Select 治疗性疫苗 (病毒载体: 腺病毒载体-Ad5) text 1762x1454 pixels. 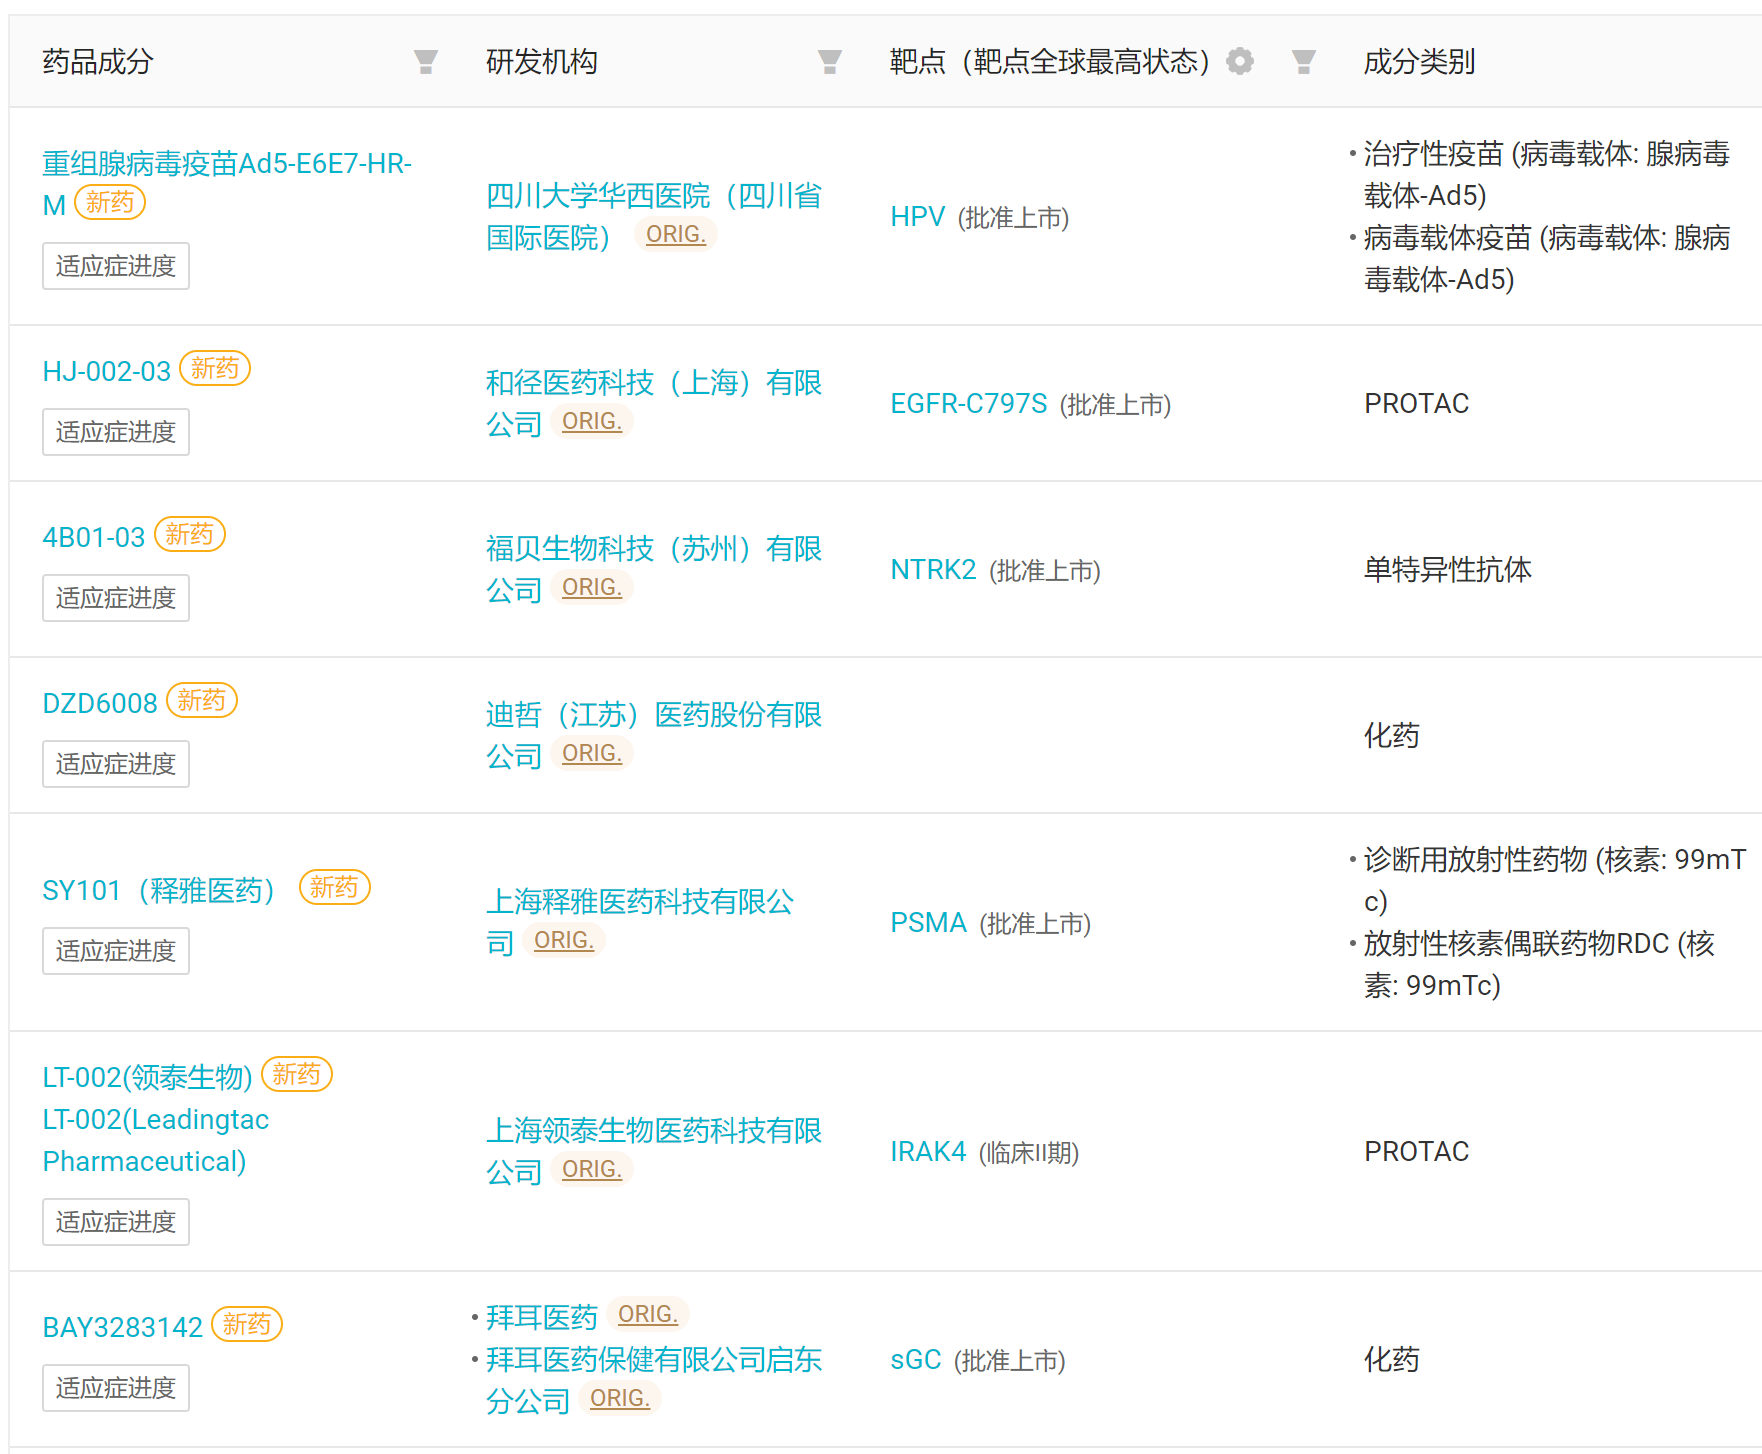tap(1547, 174)
